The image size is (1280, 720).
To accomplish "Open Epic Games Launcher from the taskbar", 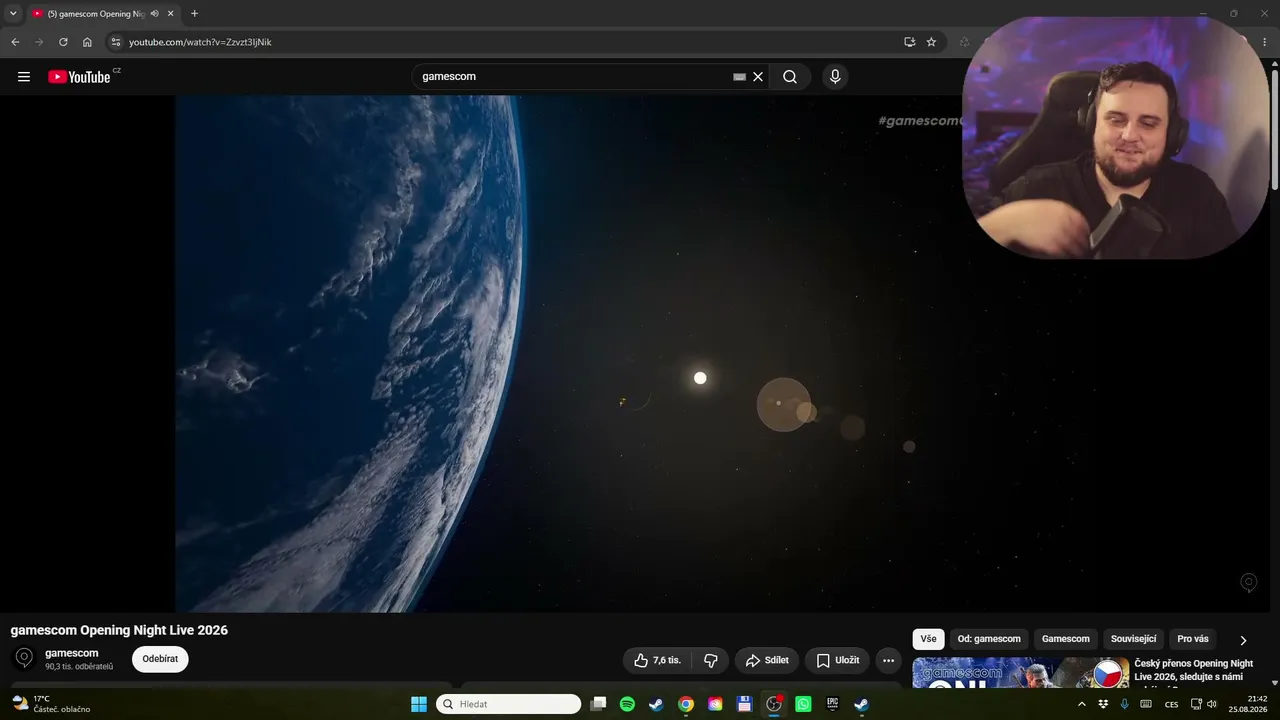I will [832, 704].
